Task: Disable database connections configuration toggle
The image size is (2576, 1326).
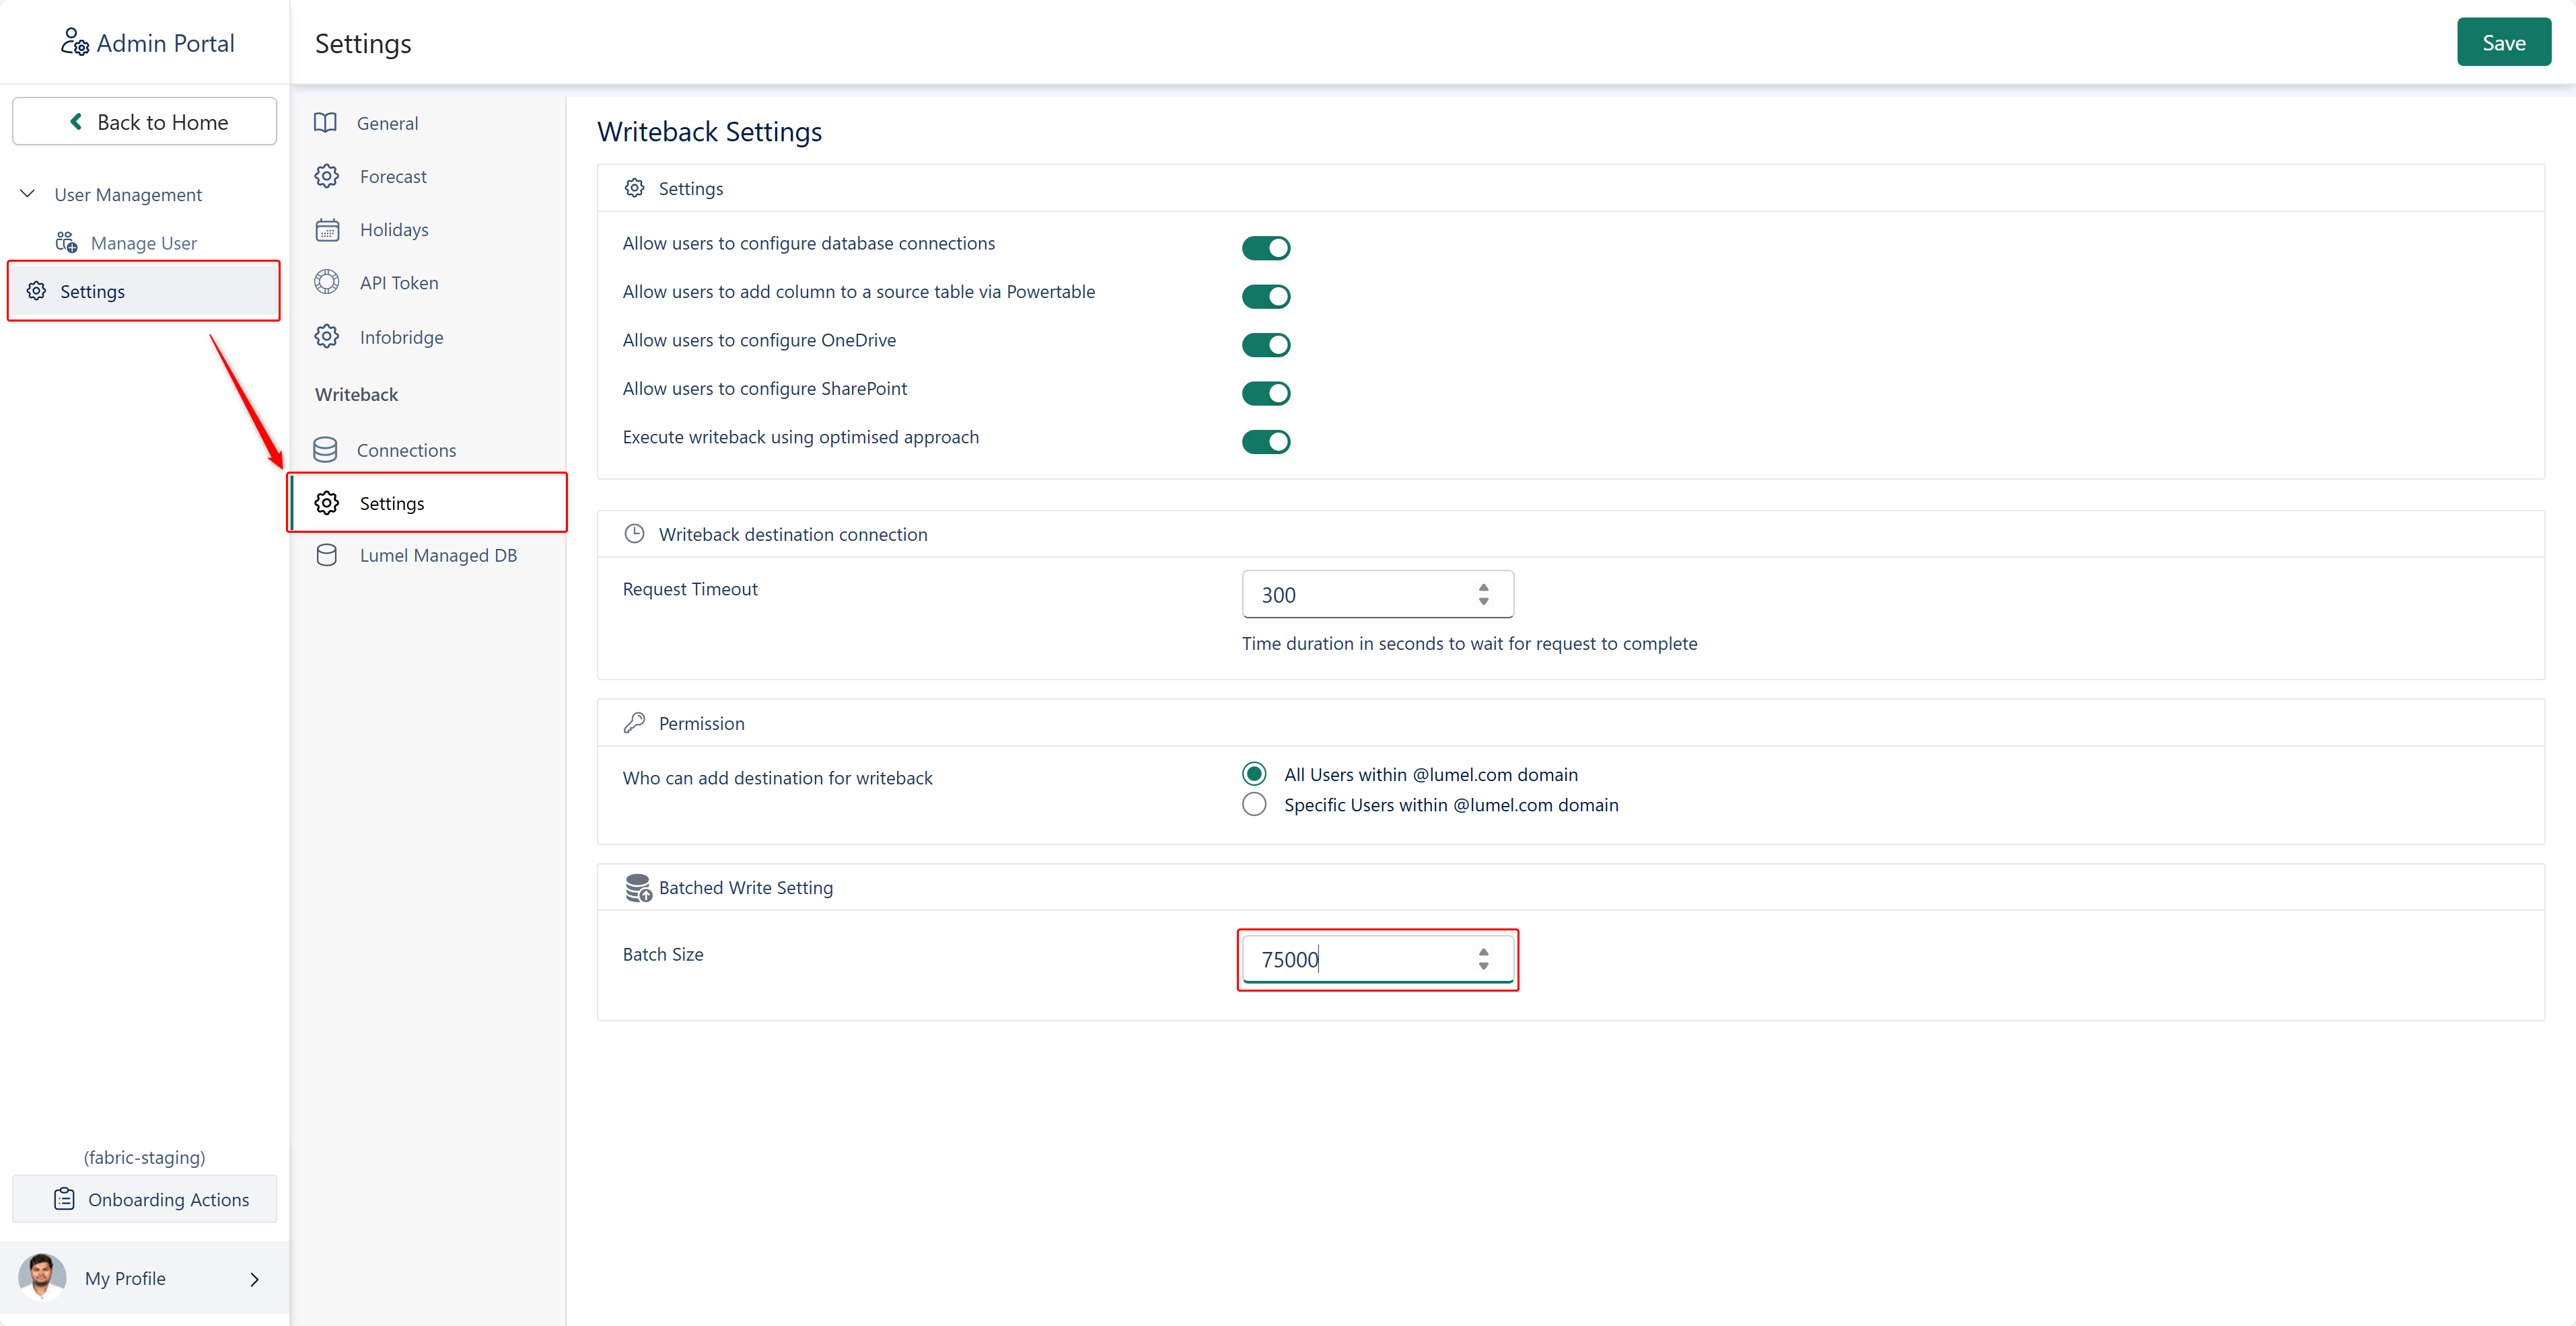Action: point(1265,248)
